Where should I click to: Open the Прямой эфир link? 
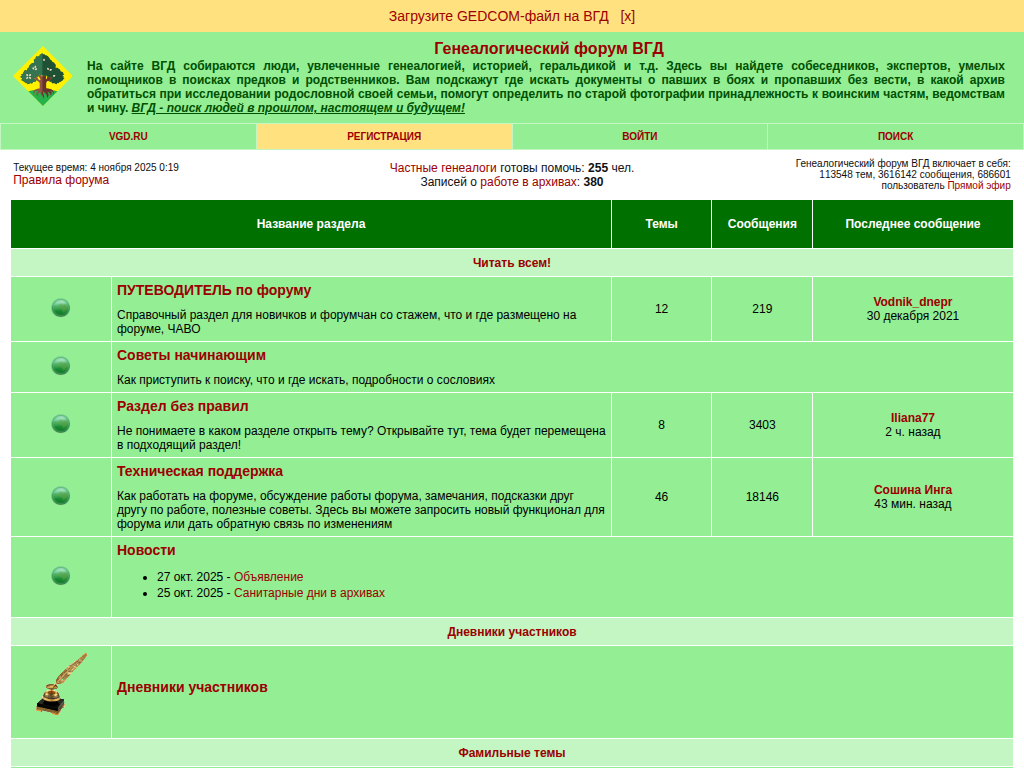pyautogui.click(x=979, y=186)
